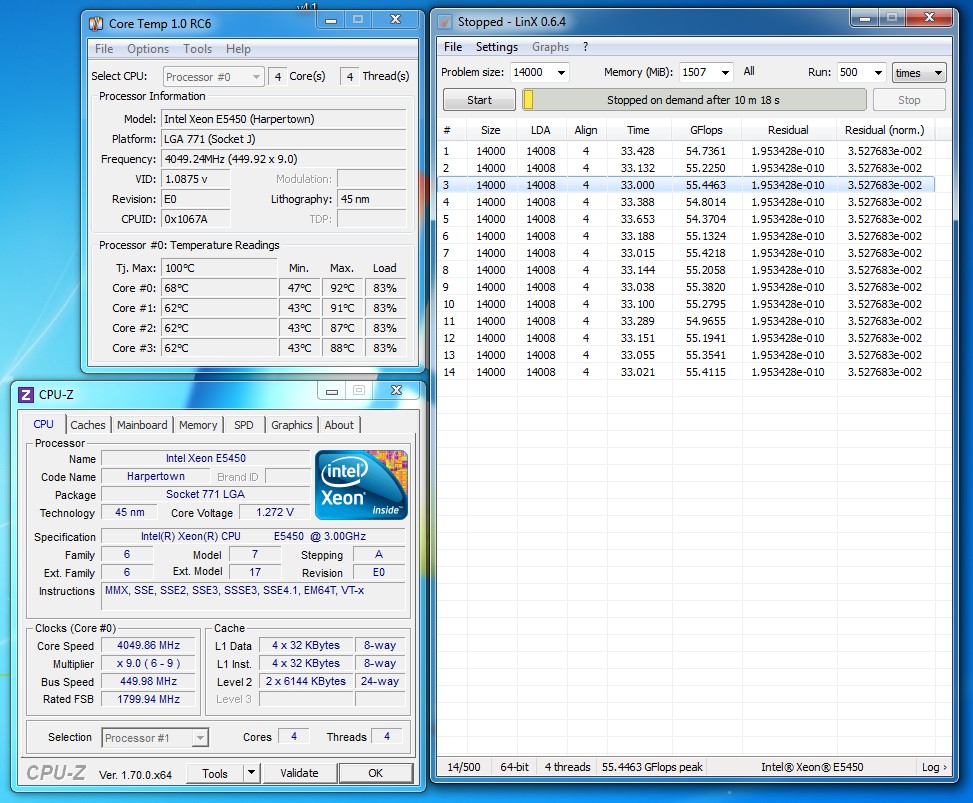Switch to the SPD tab in CPU-Z
Viewport: 973px width, 803px height.
pos(243,425)
